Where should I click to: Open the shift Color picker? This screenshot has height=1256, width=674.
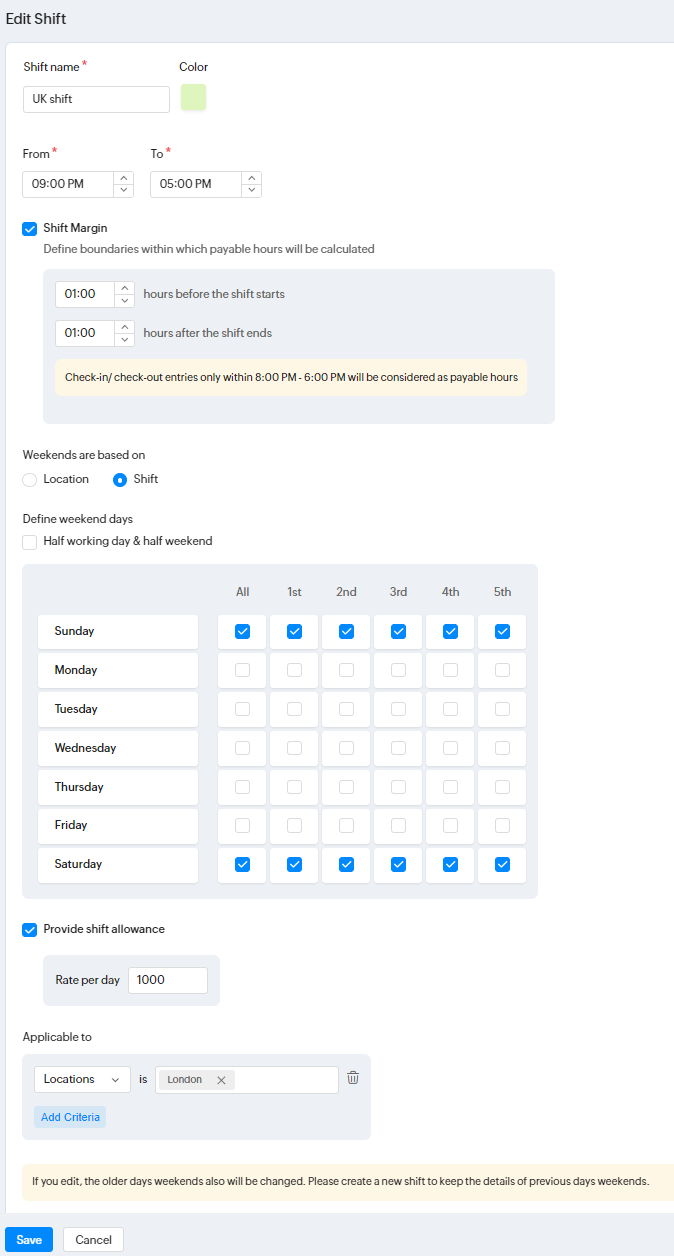pyautogui.click(x=192, y=97)
